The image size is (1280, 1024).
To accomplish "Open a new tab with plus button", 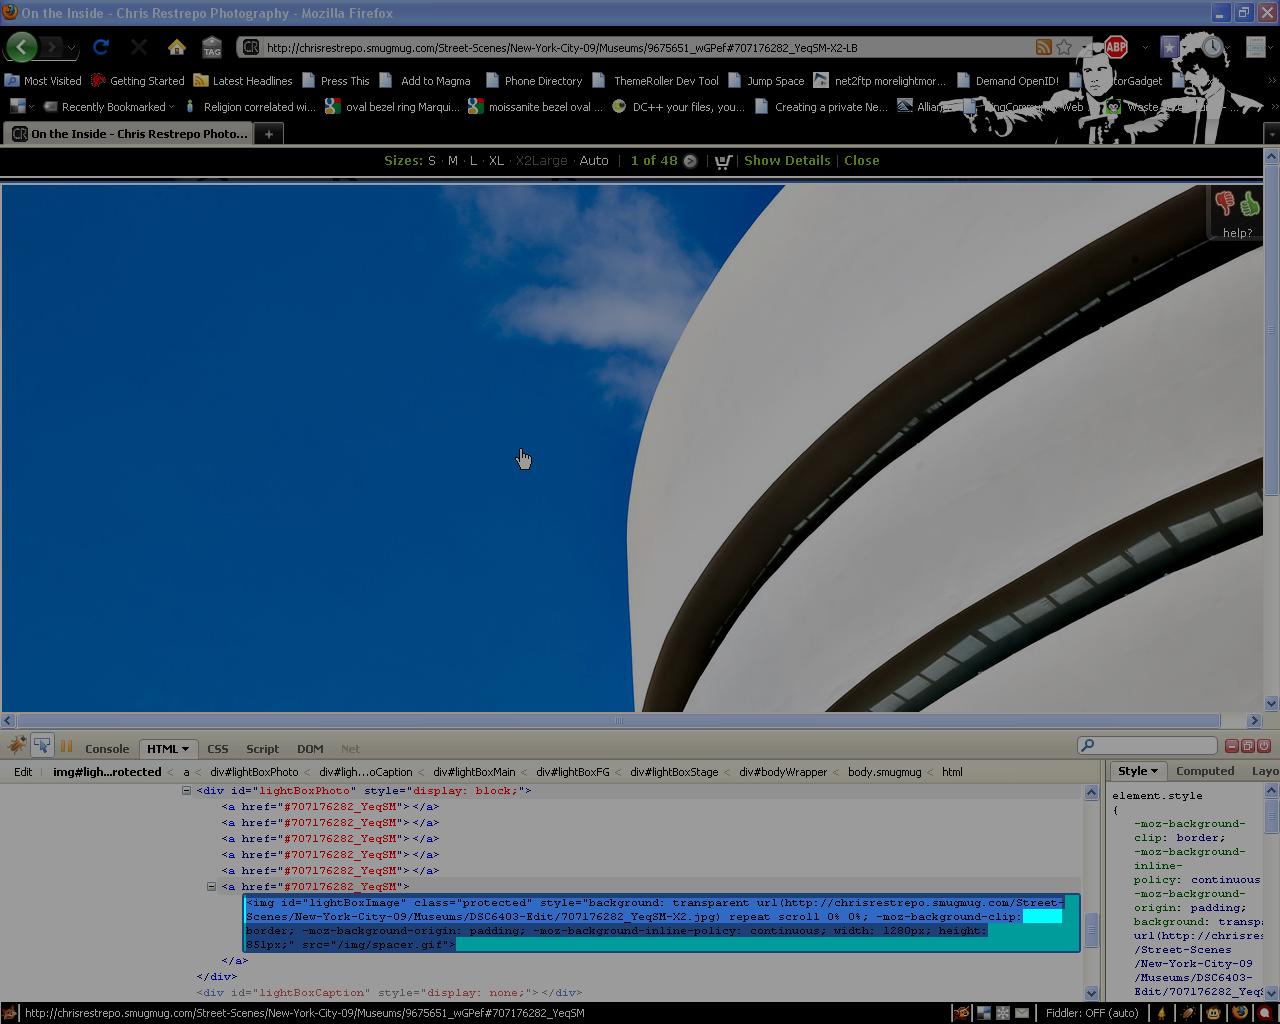I will pyautogui.click(x=269, y=134).
